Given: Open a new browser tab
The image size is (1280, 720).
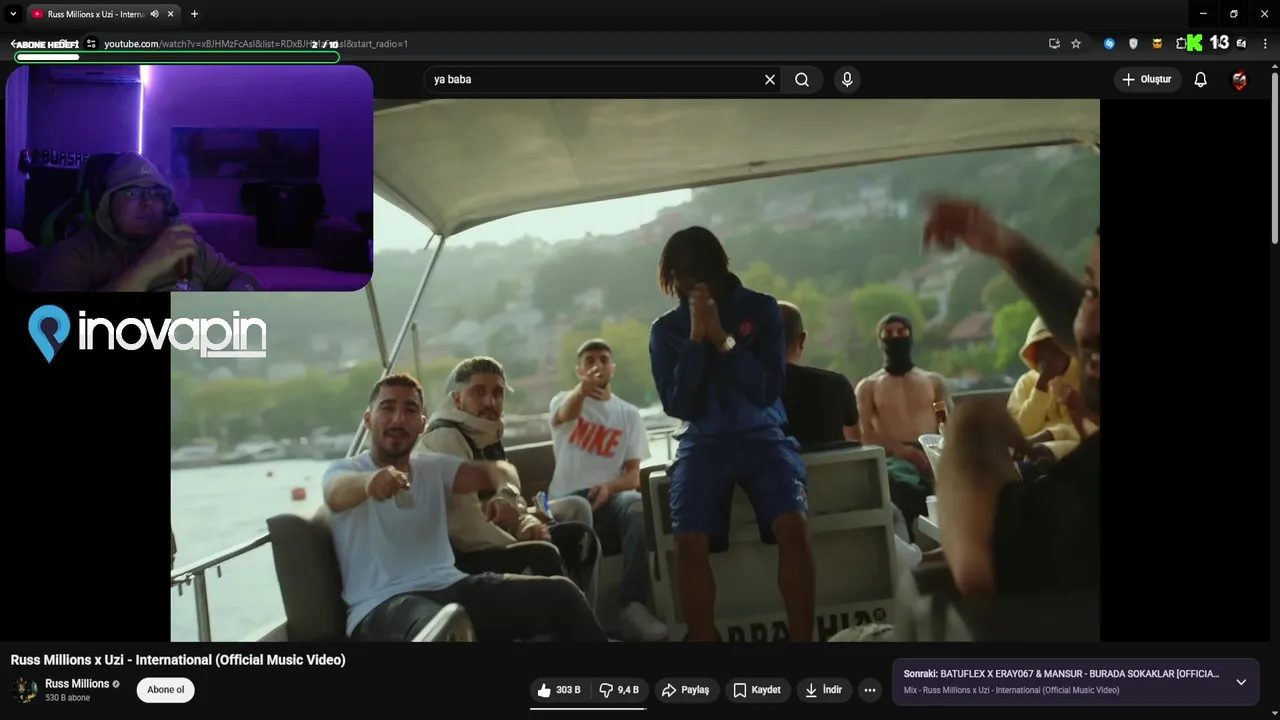Looking at the screenshot, I should click(x=194, y=14).
